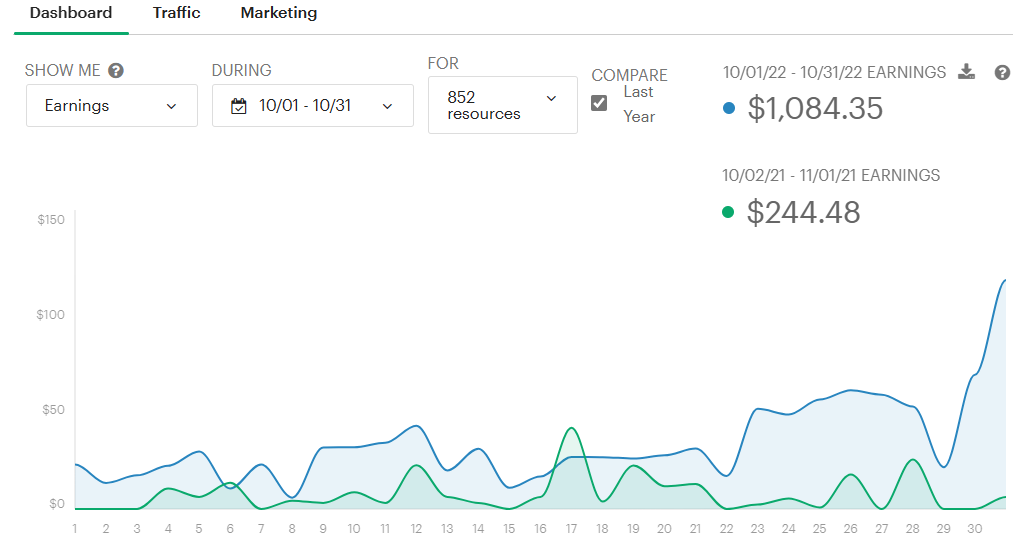This screenshot has width=1013, height=538.
Task: Click day 12 on the chart axis
Action: (x=416, y=527)
